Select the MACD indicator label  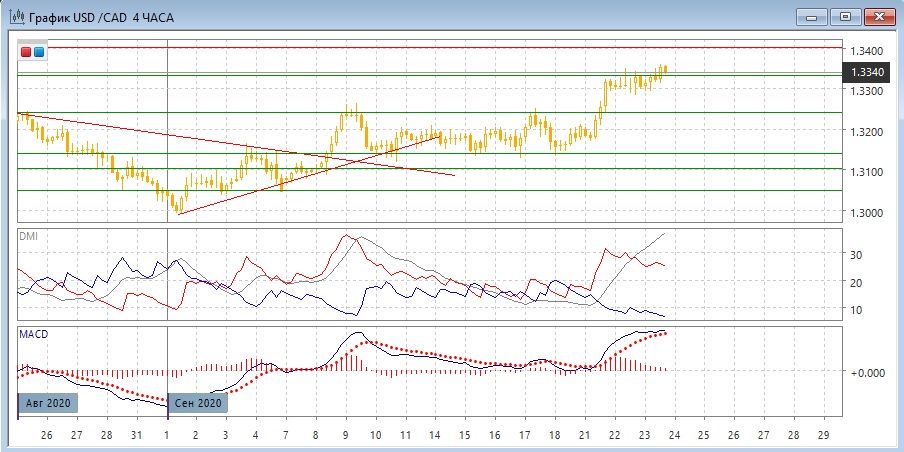(x=33, y=333)
